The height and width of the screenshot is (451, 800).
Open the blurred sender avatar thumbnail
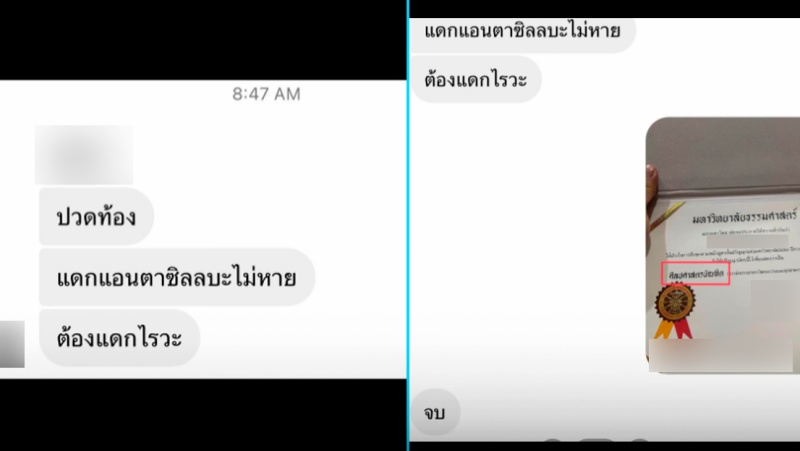click(x=12, y=344)
